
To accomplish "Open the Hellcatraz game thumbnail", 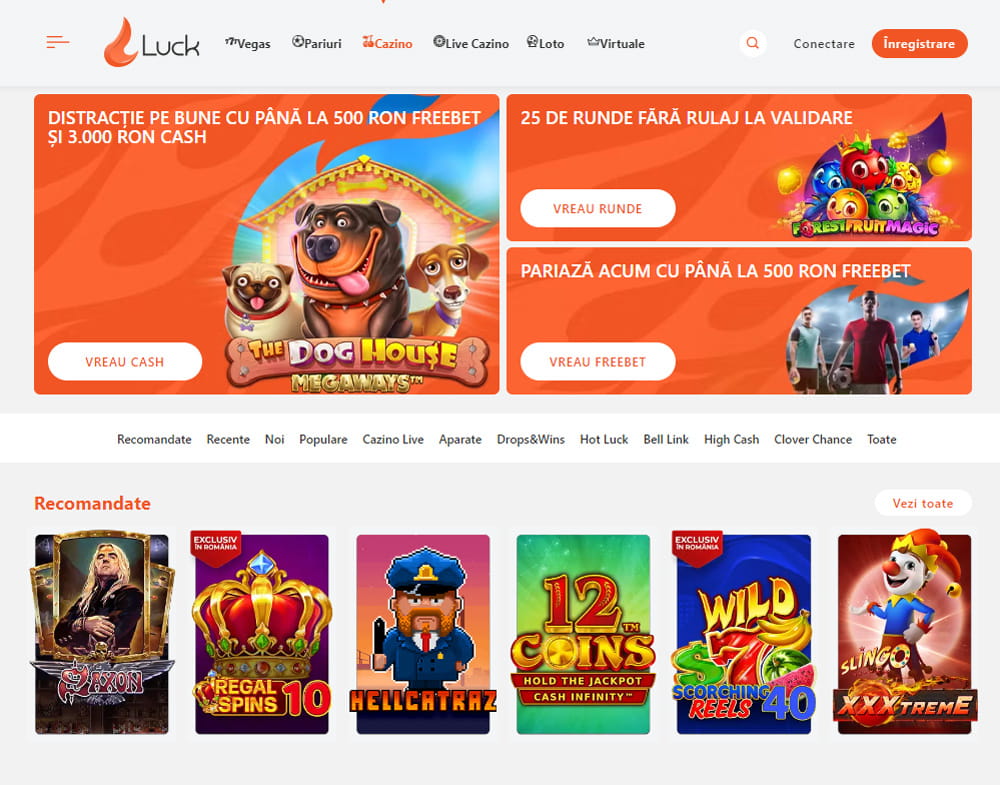I will (x=423, y=635).
